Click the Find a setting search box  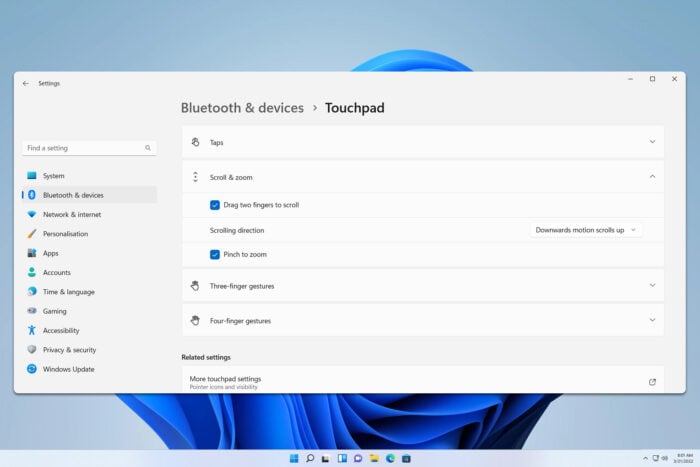[x=85, y=148]
